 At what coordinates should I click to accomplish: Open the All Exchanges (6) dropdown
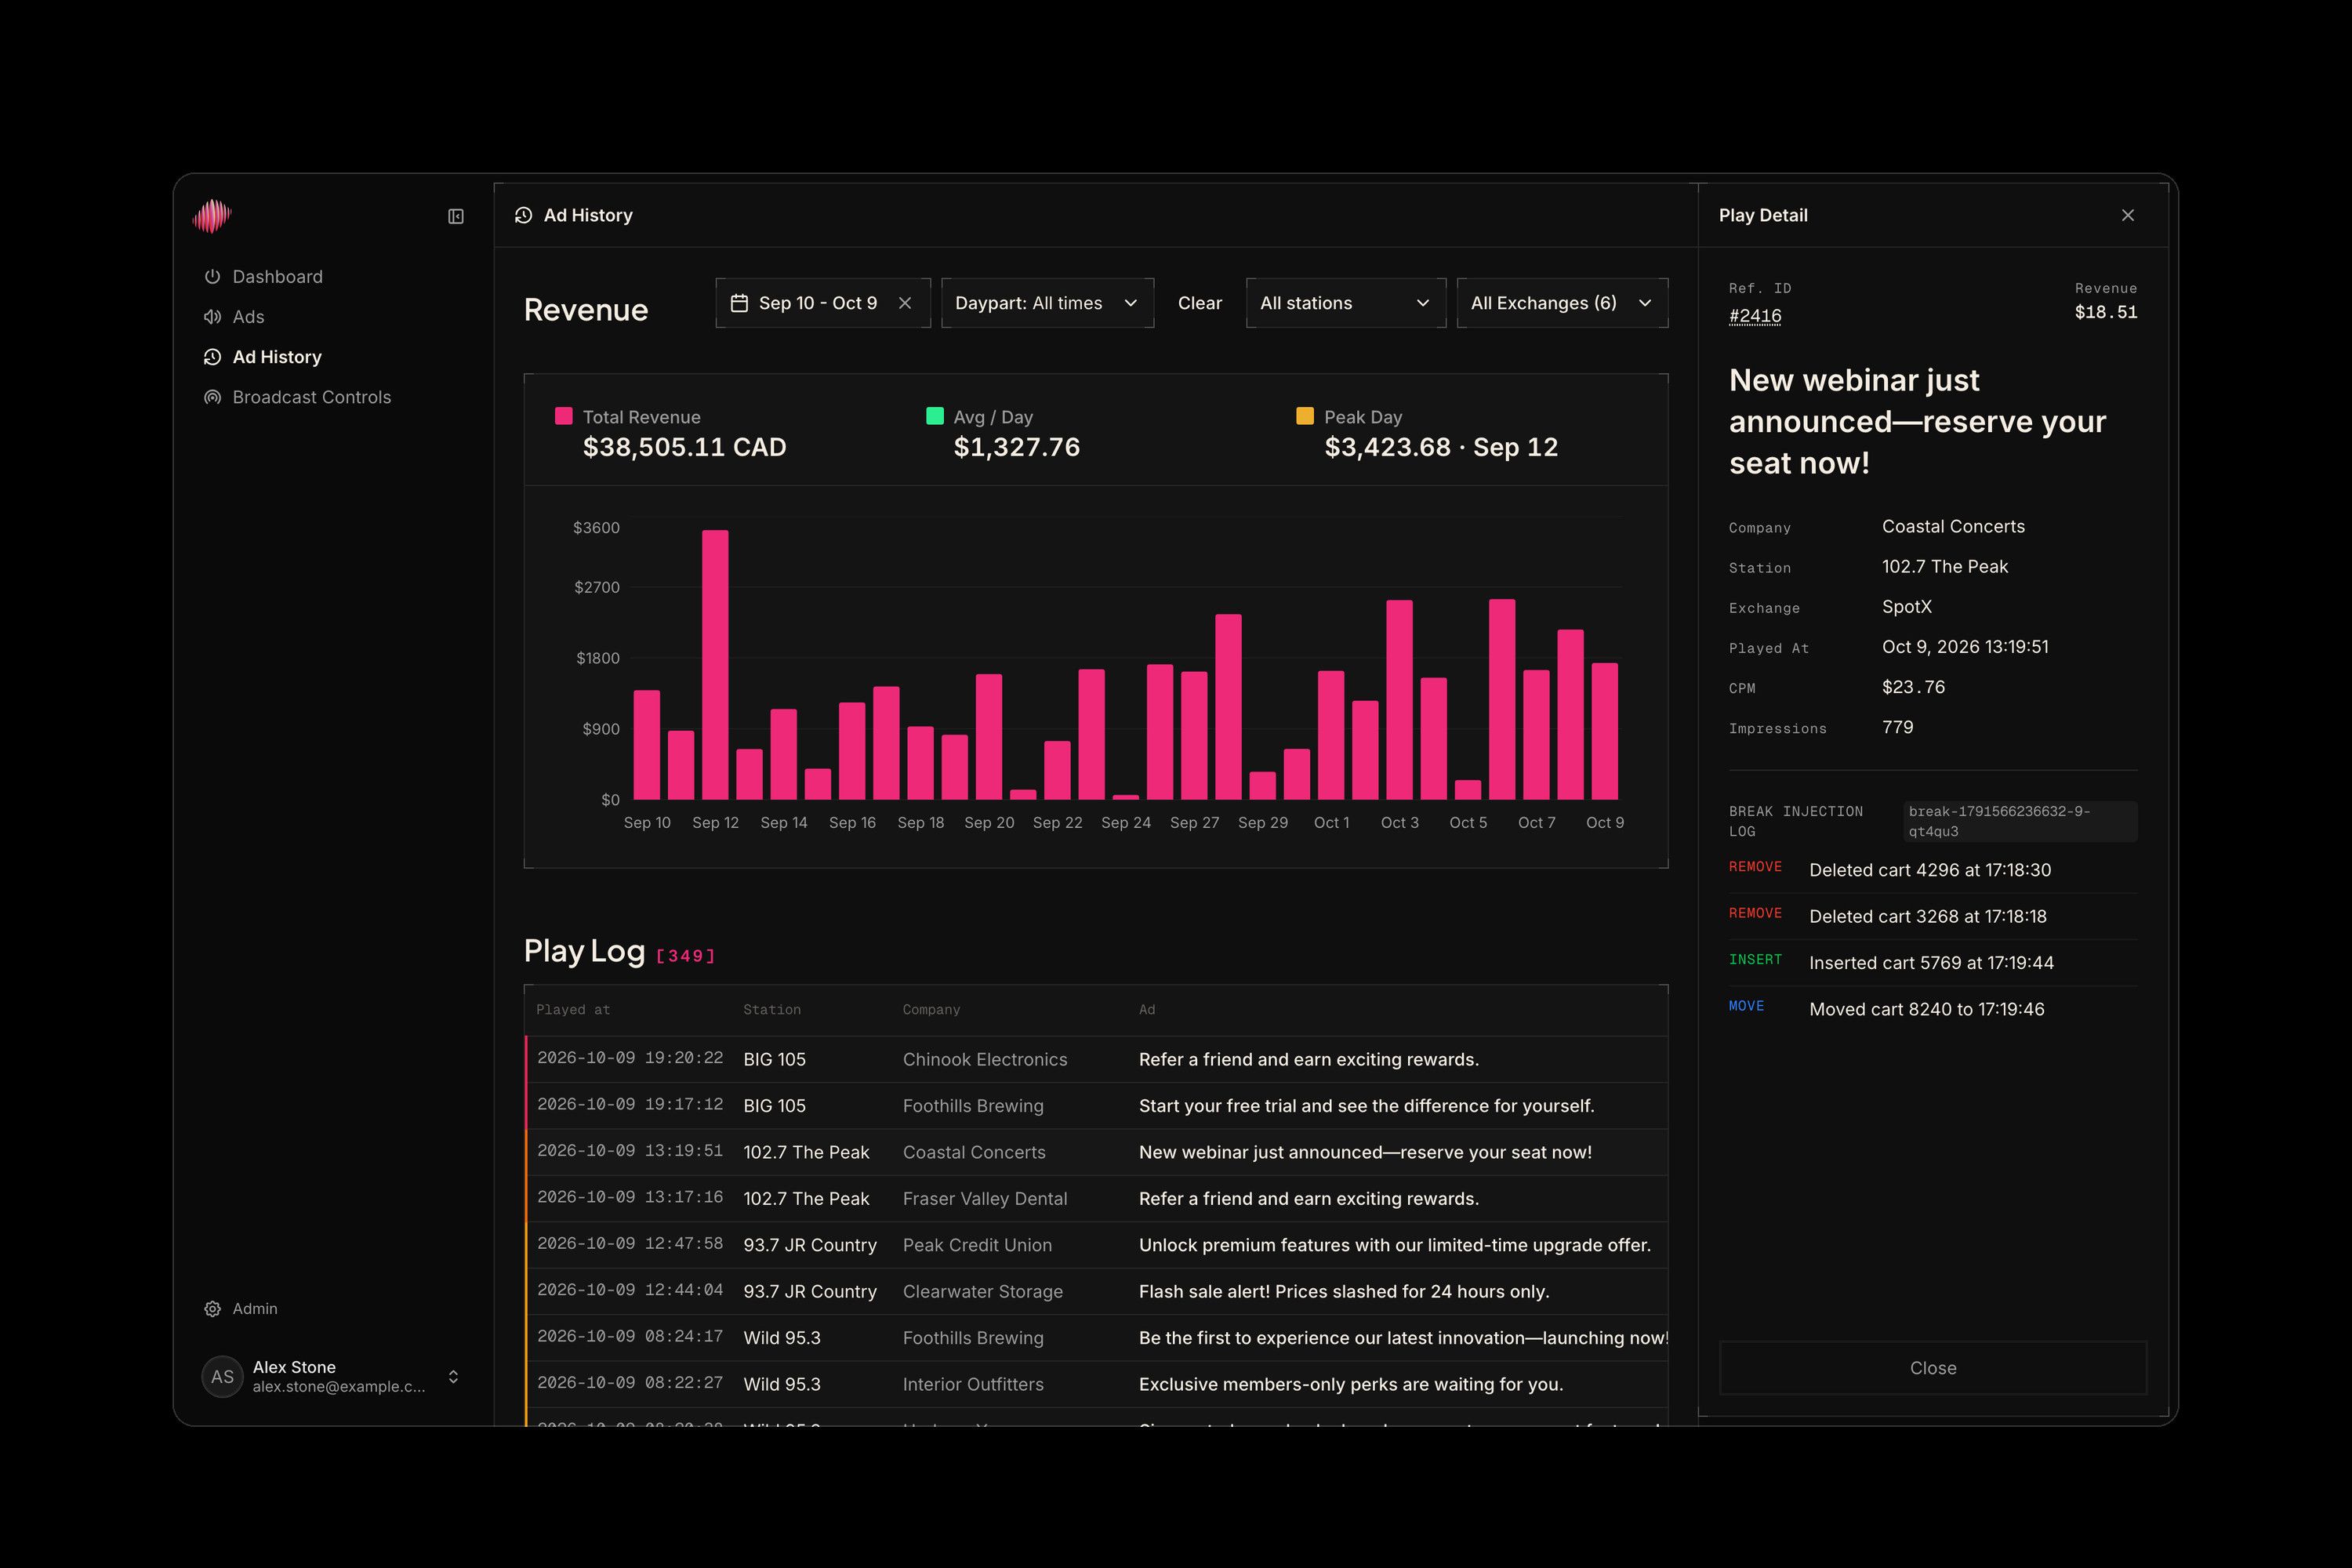(1562, 303)
